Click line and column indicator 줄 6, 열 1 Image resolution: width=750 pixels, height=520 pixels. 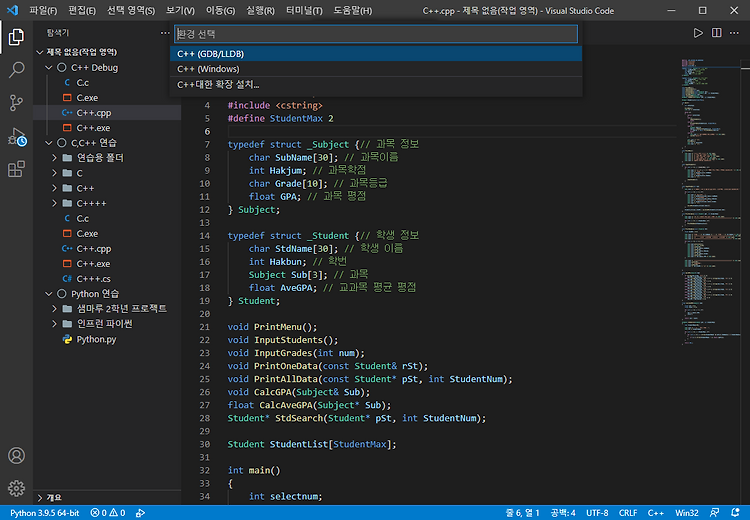pyautogui.click(x=522, y=513)
